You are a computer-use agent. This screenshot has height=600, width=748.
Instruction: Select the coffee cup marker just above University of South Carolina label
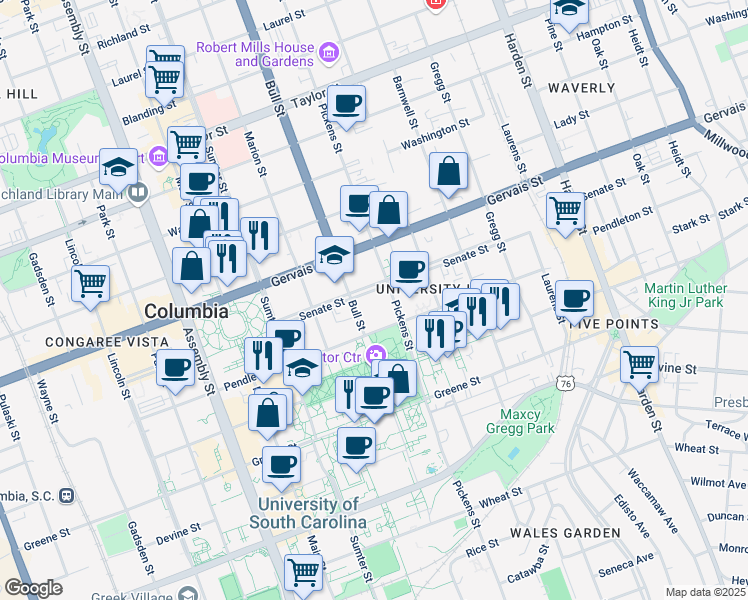tap(281, 466)
